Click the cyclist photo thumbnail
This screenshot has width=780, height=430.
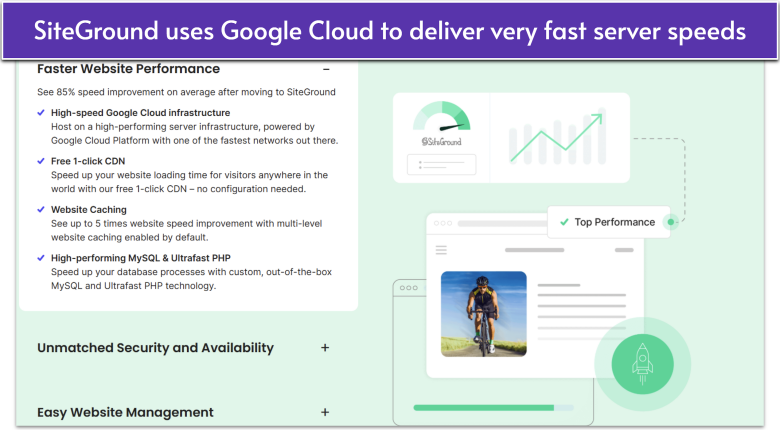pos(484,314)
